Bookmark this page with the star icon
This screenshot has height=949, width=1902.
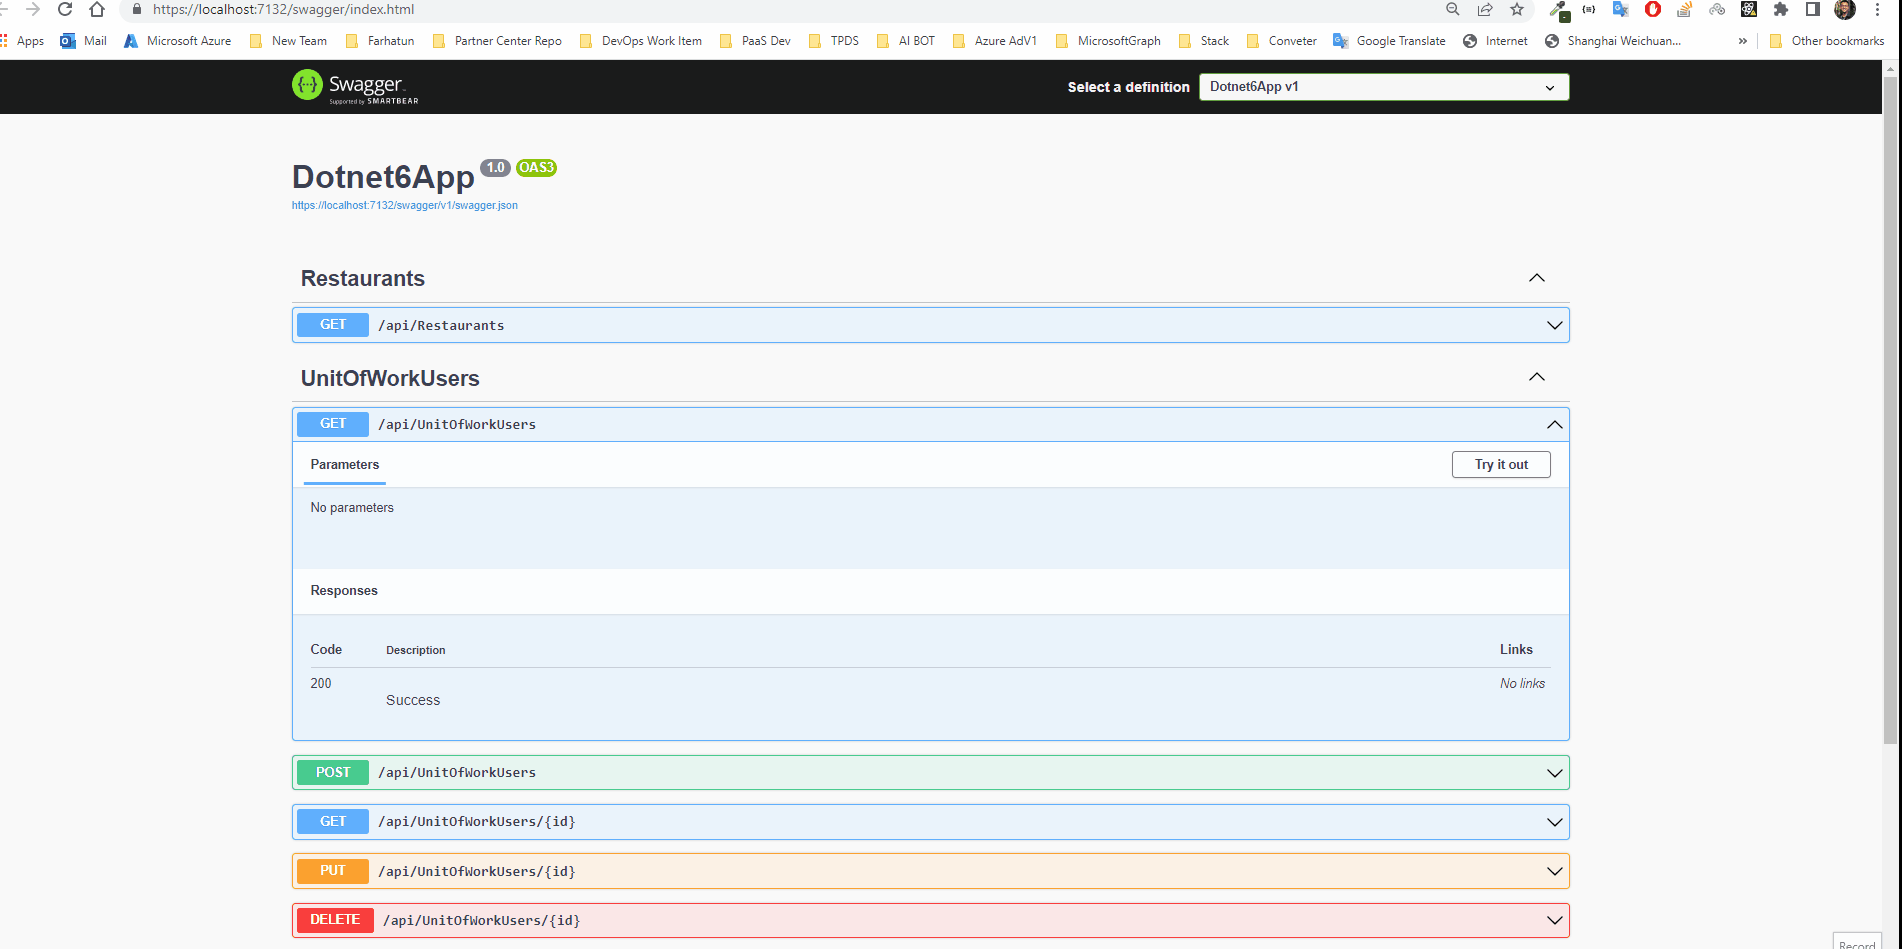(x=1517, y=9)
